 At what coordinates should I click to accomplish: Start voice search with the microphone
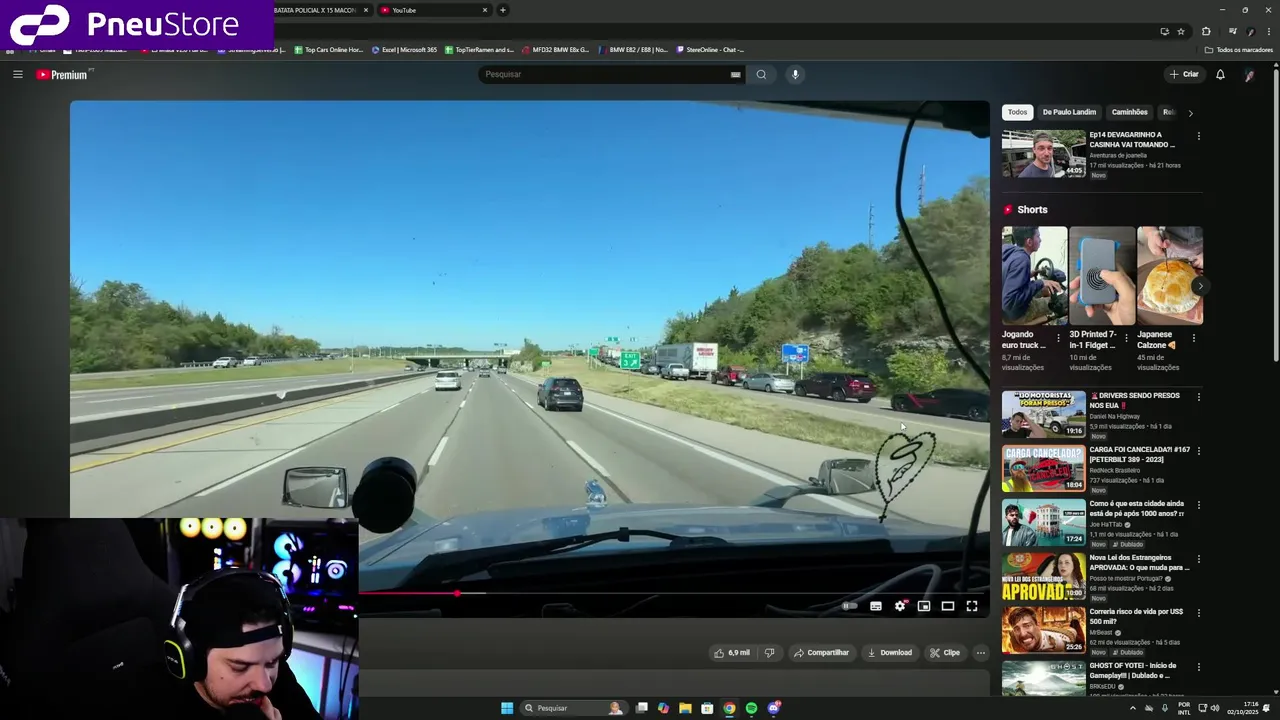(795, 74)
